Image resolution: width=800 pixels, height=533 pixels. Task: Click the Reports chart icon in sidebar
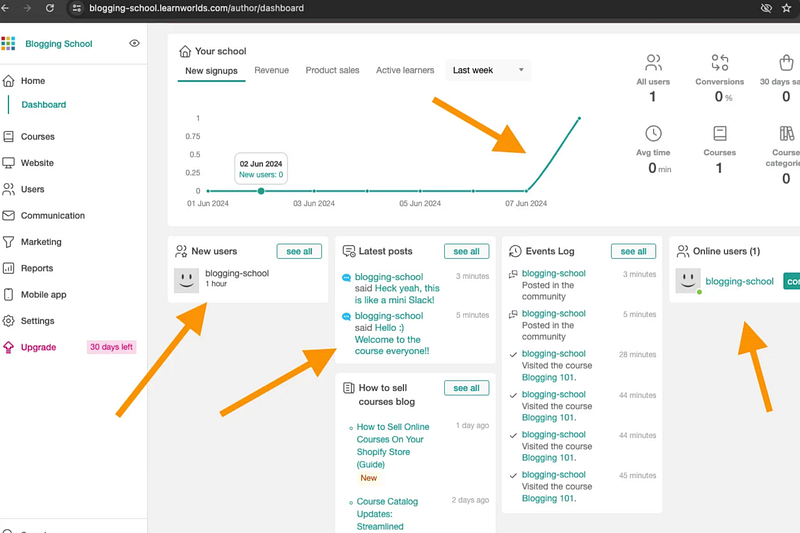pyautogui.click(x=8, y=268)
